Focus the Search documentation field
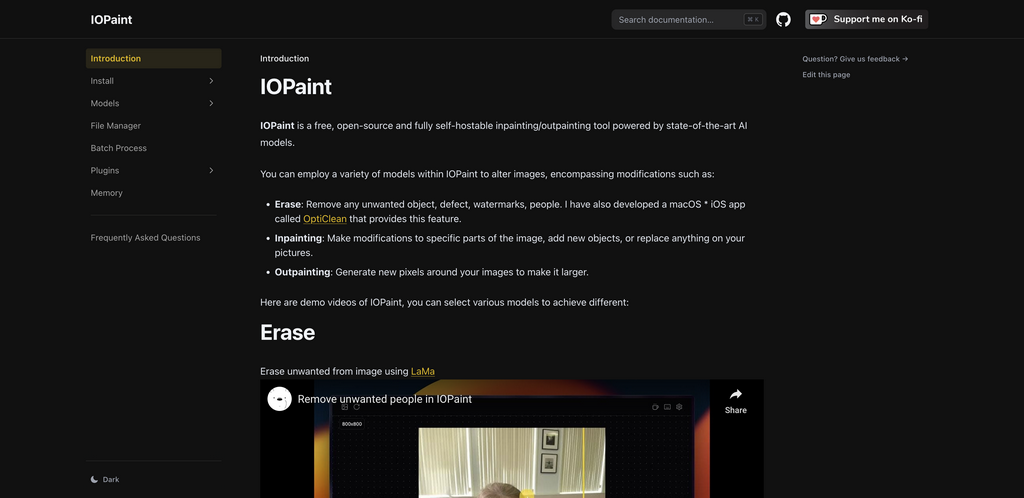1024x498 pixels. pyautogui.click(x=689, y=20)
